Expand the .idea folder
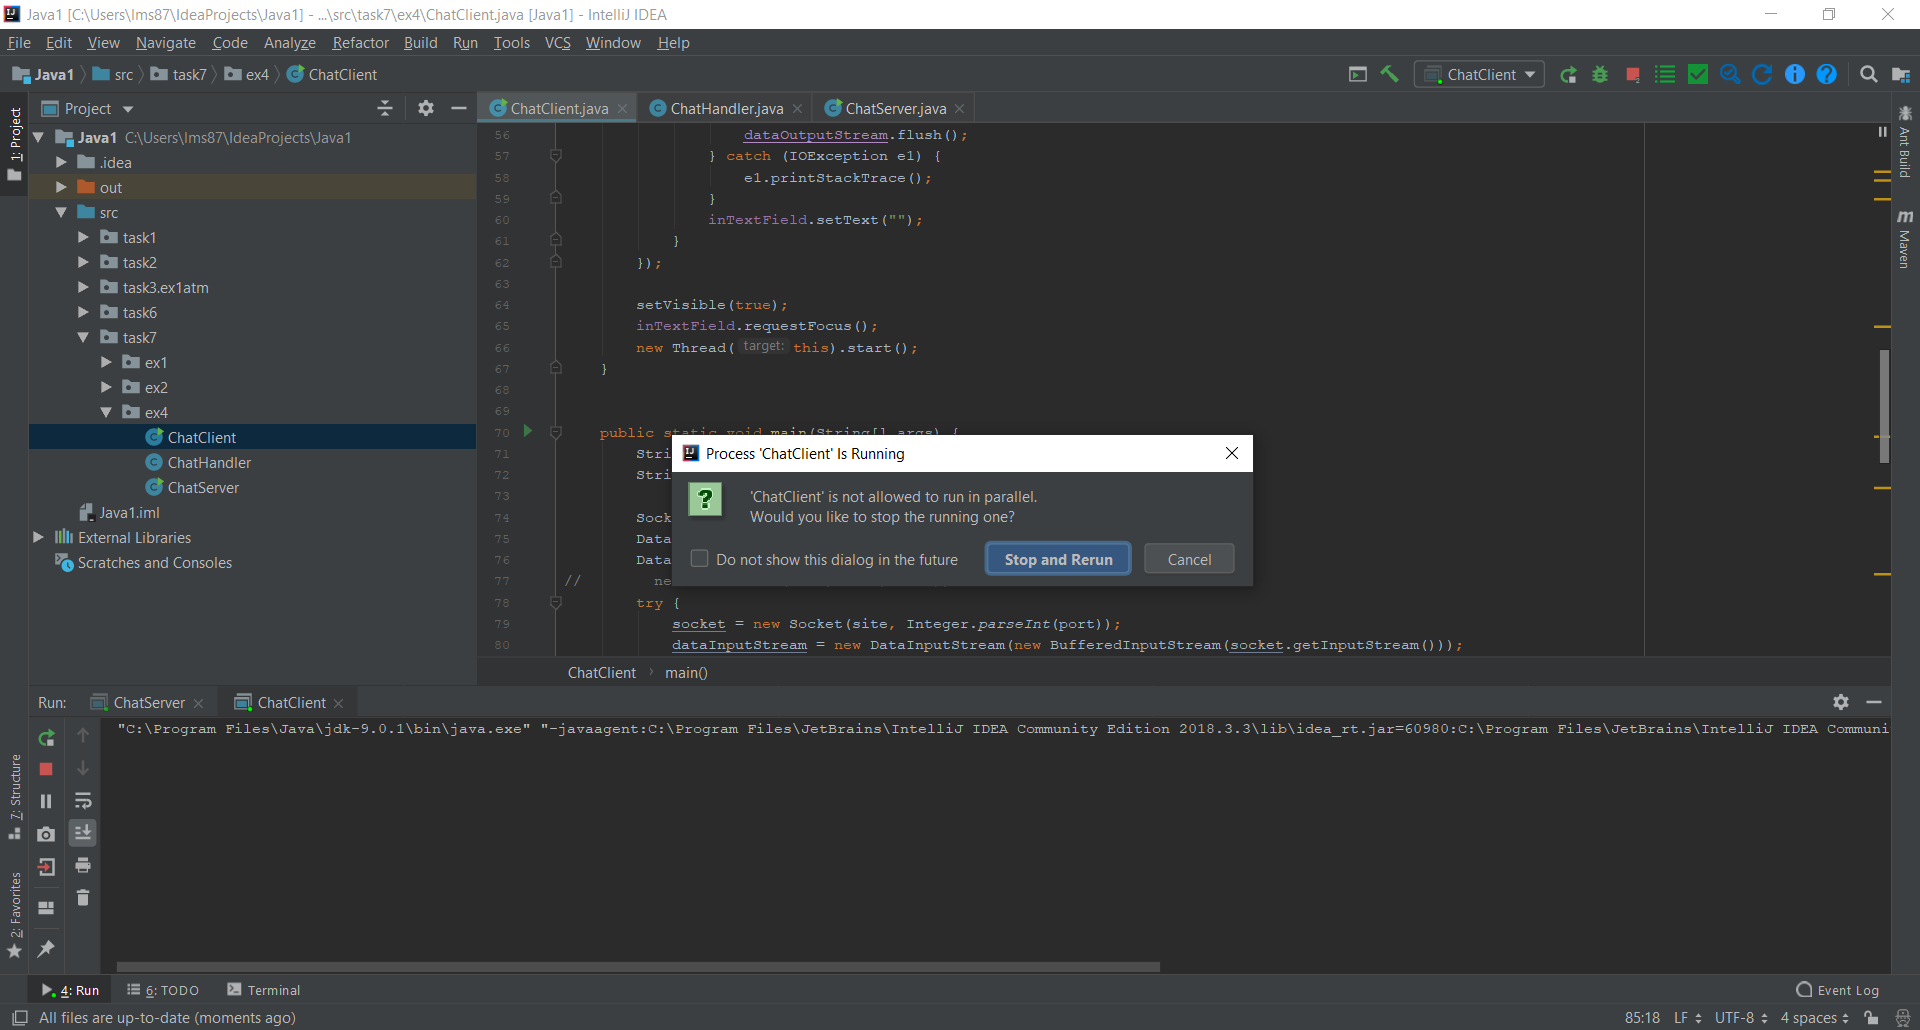 pyautogui.click(x=61, y=162)
